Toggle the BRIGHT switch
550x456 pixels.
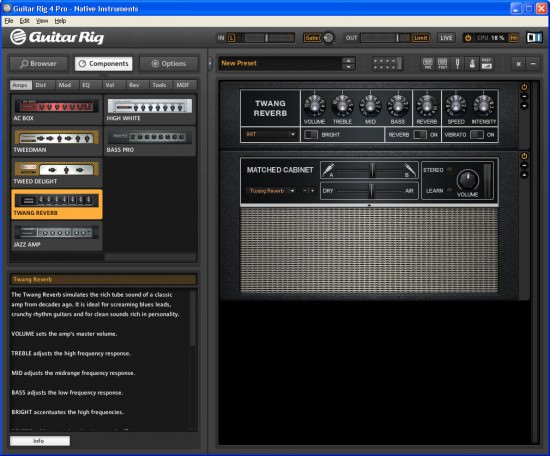click(311, 135)
